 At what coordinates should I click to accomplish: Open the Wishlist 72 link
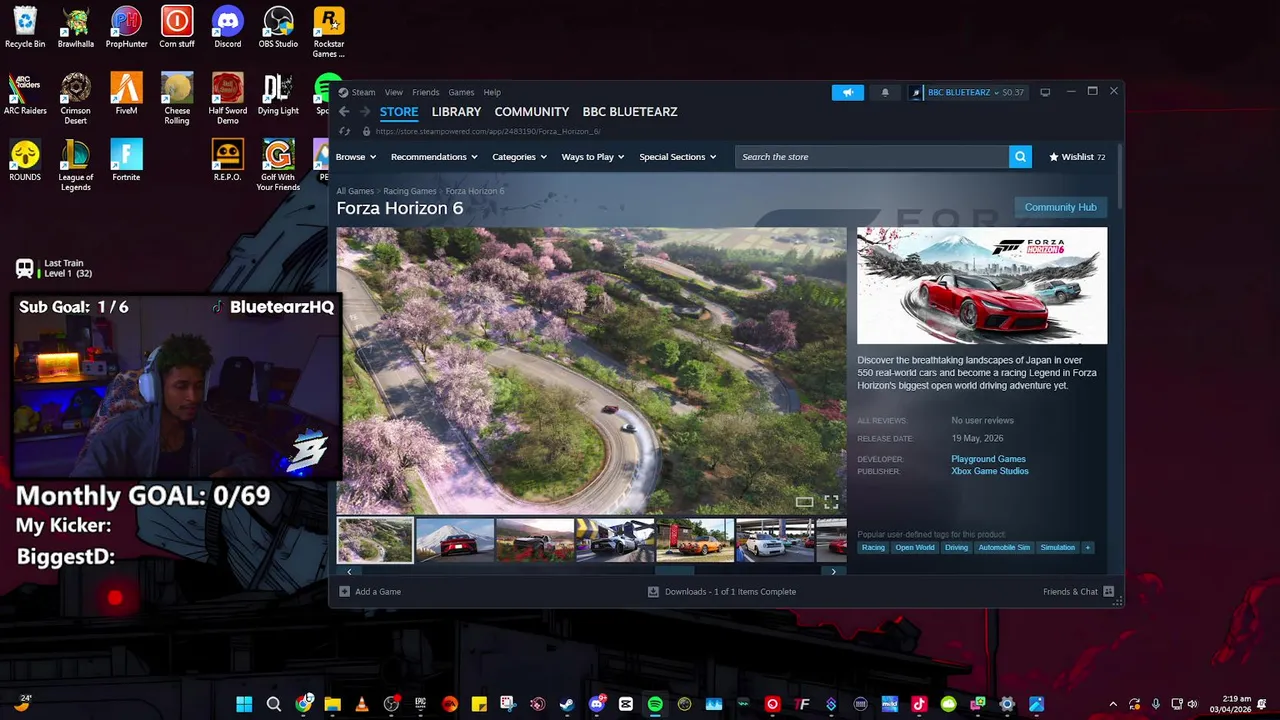click(1077, 157)
